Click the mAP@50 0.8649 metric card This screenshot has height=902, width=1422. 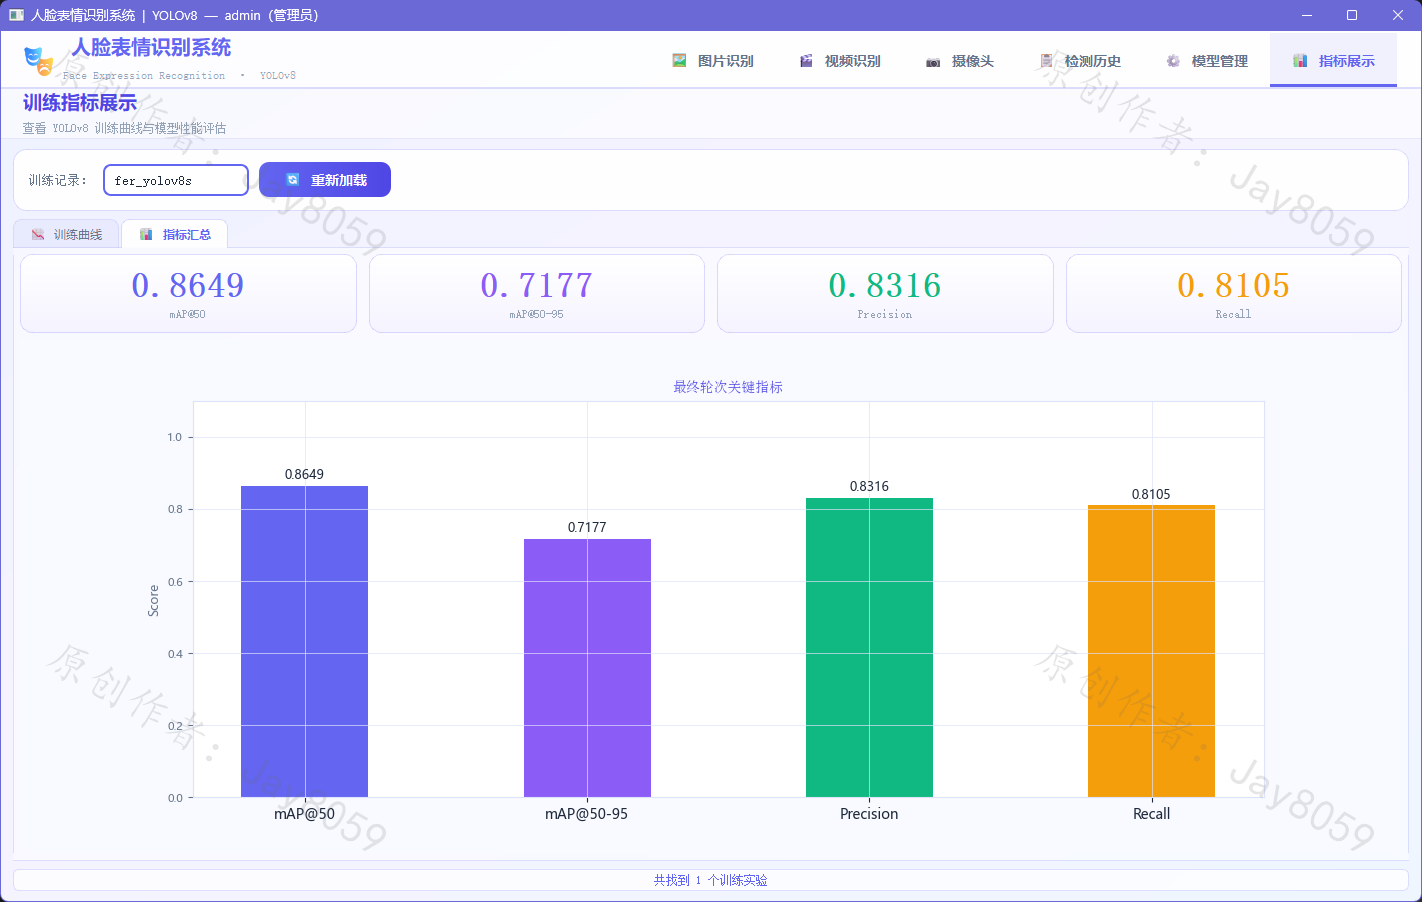188,293
